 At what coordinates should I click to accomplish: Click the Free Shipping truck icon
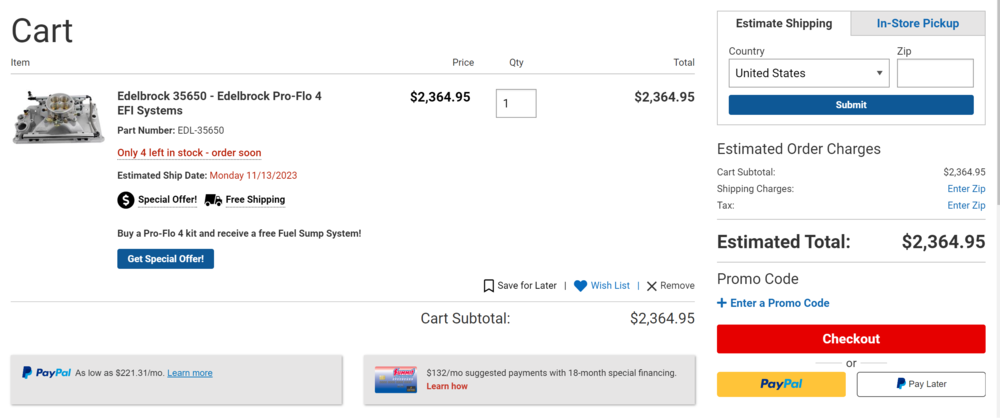click(213, 200)
